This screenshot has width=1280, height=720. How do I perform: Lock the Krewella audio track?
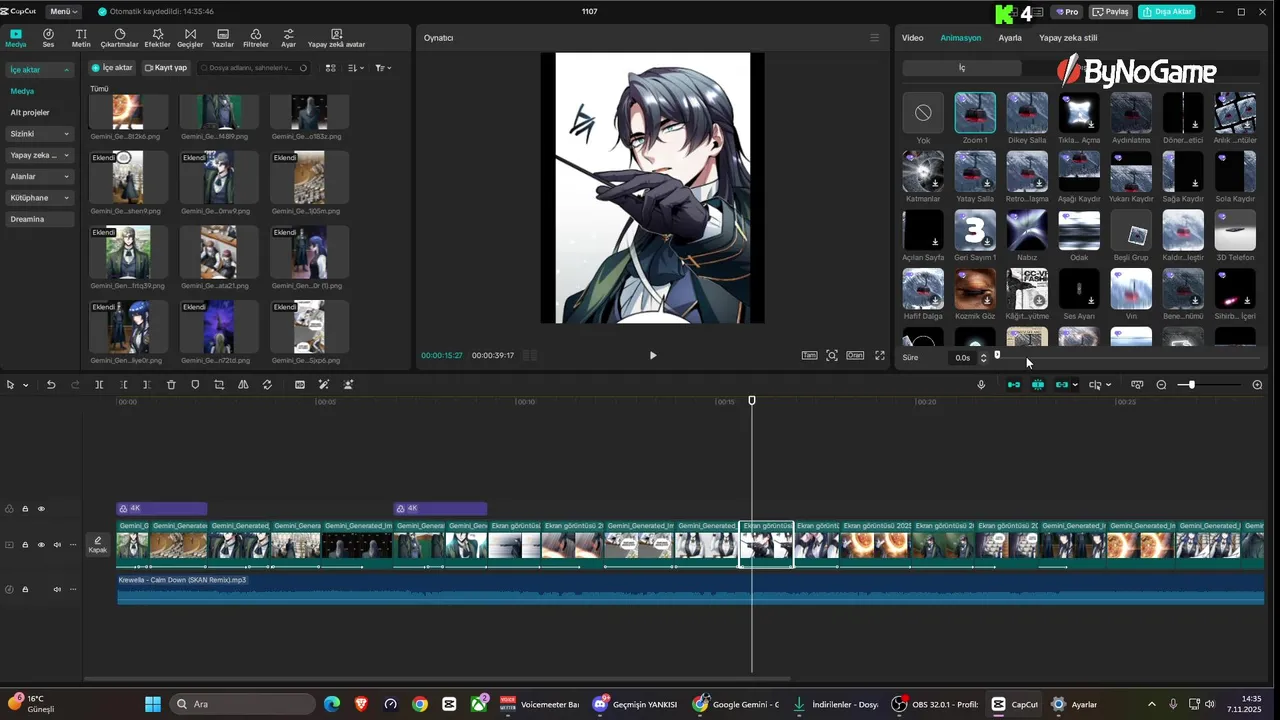coord(25,589)
